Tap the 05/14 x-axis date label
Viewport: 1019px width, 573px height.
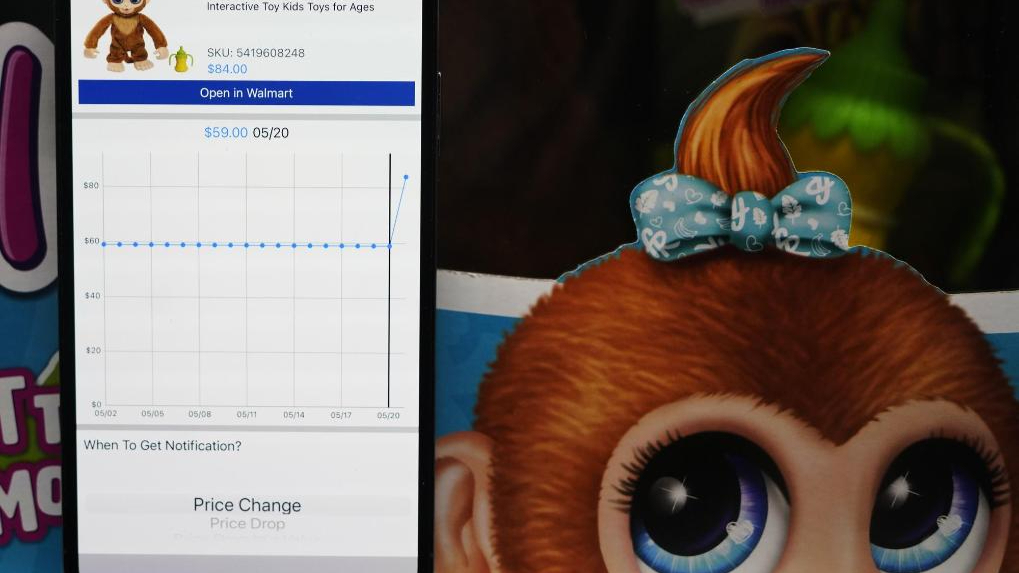(294, 415)
